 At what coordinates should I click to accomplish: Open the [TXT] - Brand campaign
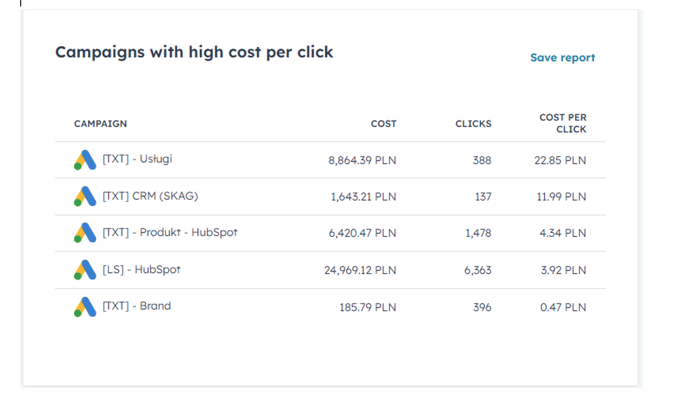[x=136, y=306]
